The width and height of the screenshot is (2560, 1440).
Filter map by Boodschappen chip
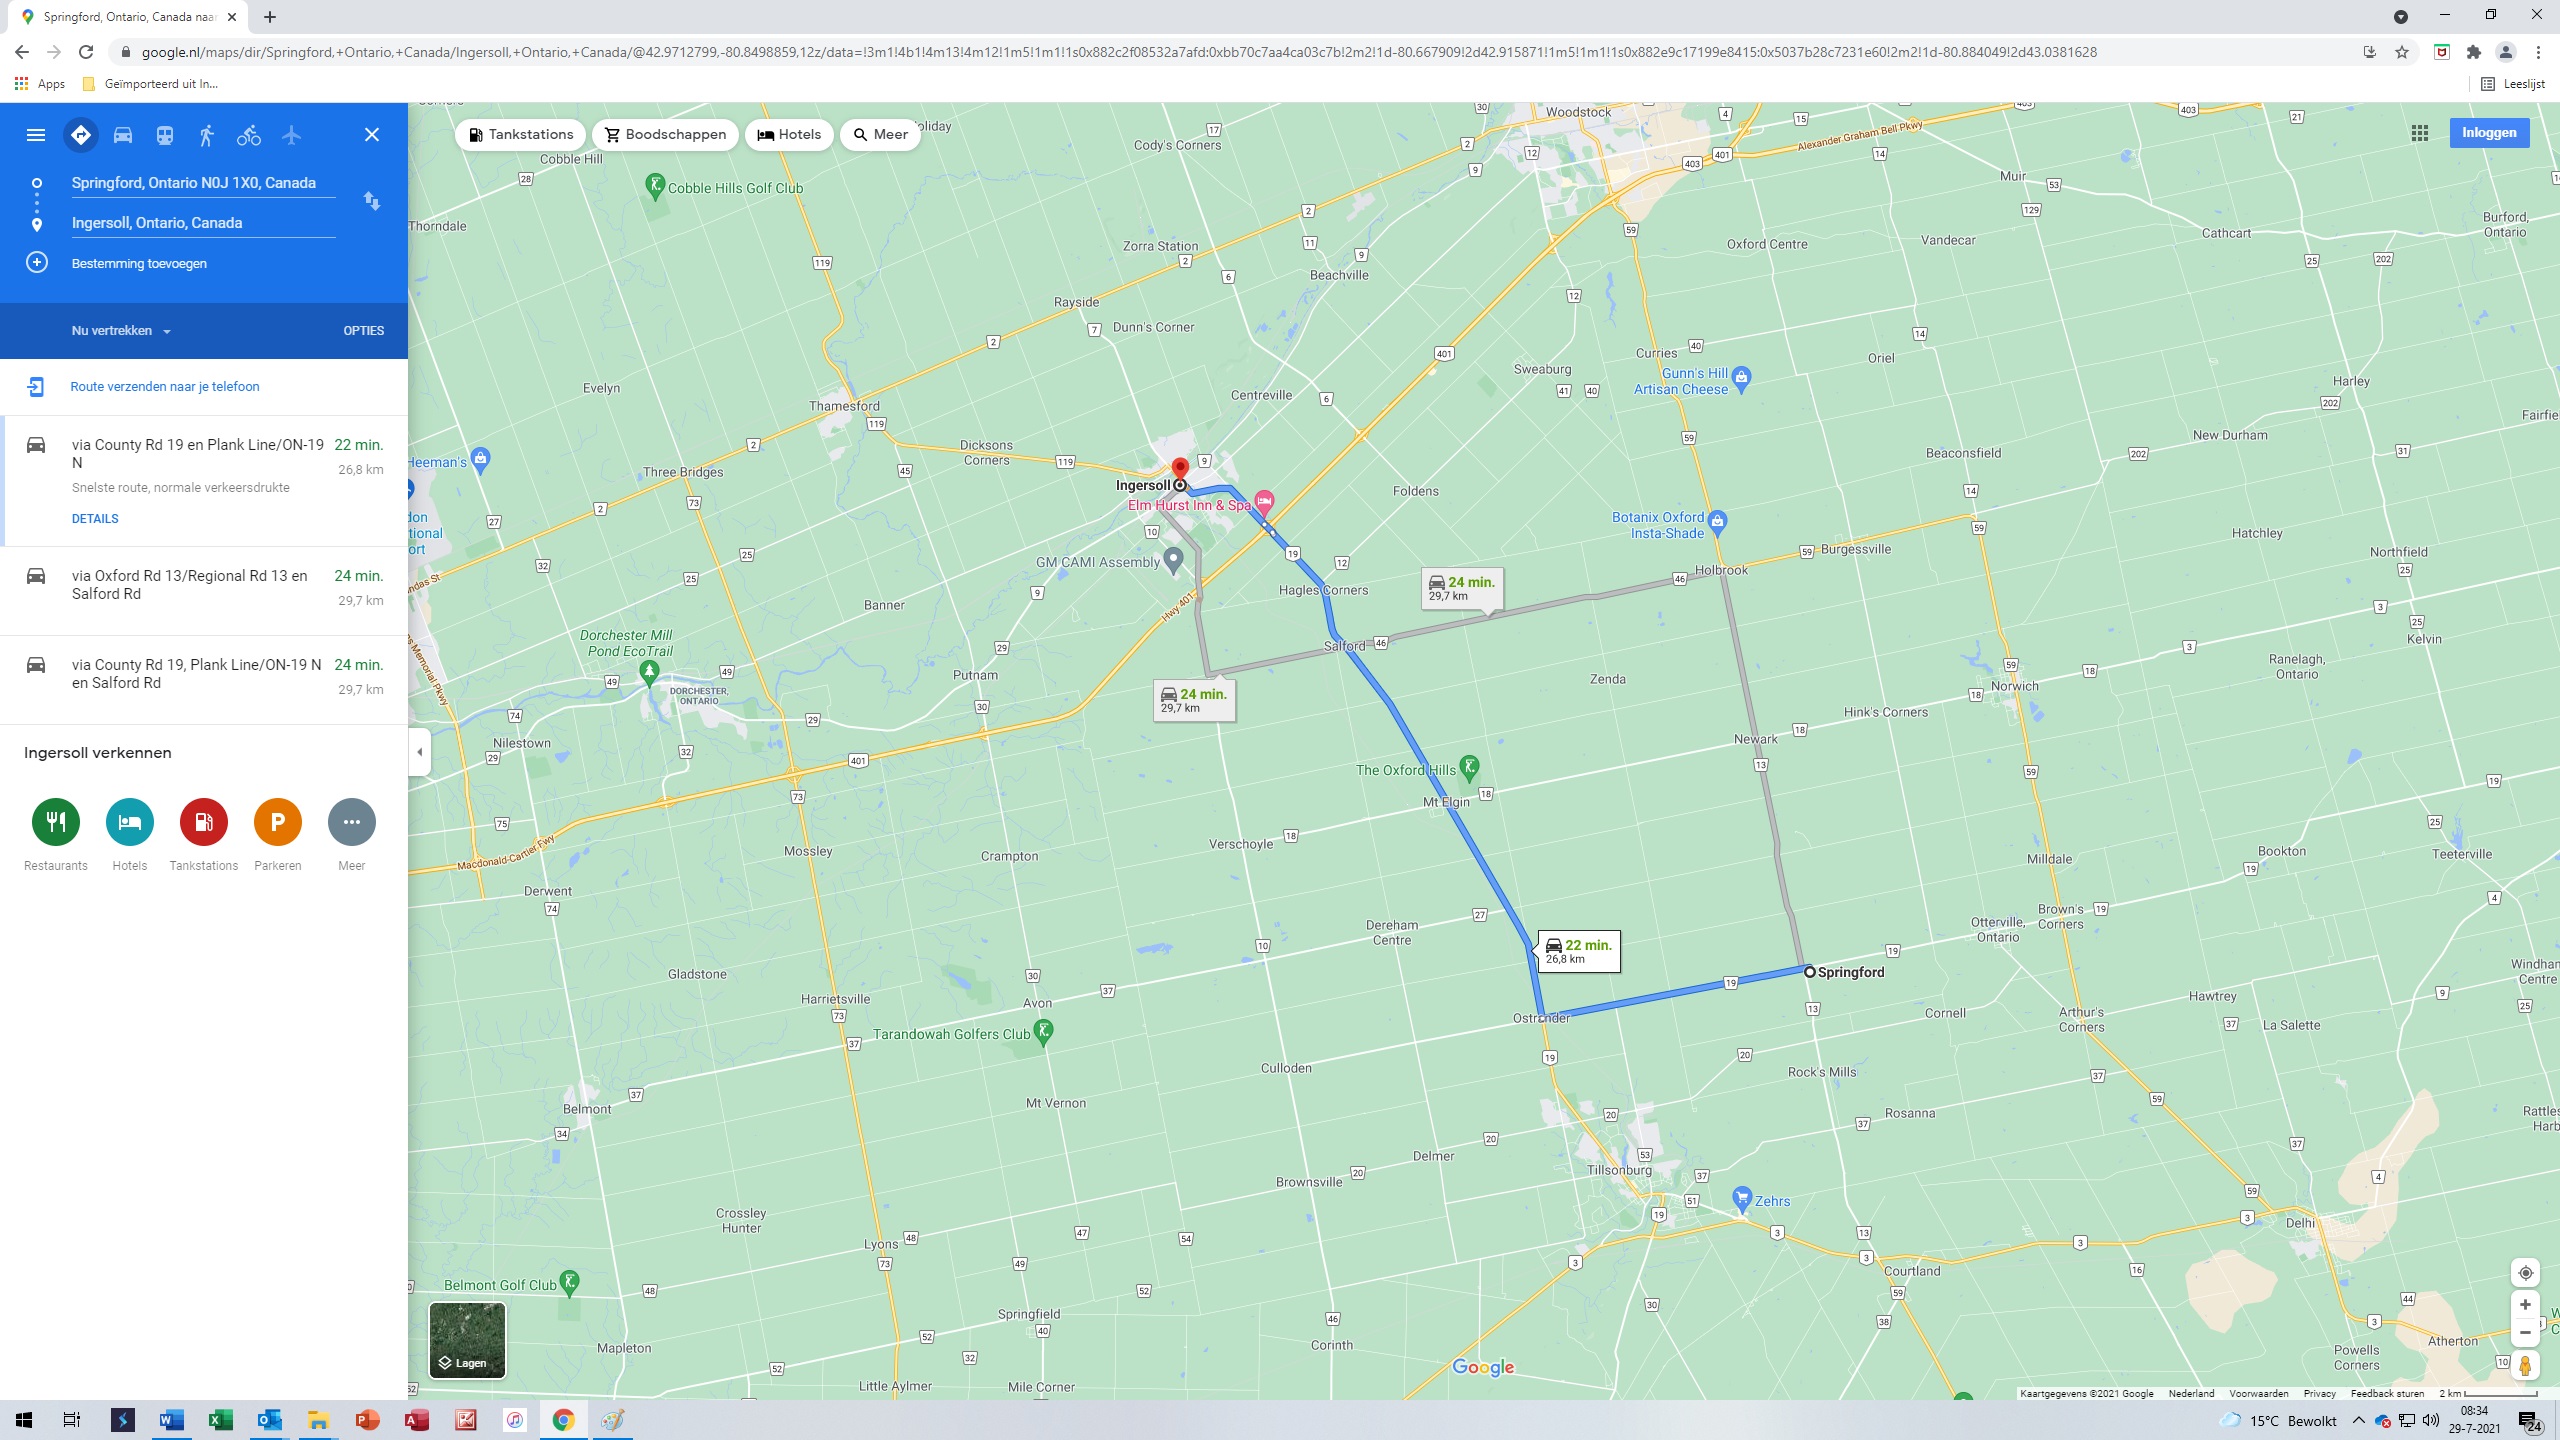[665, 135]
